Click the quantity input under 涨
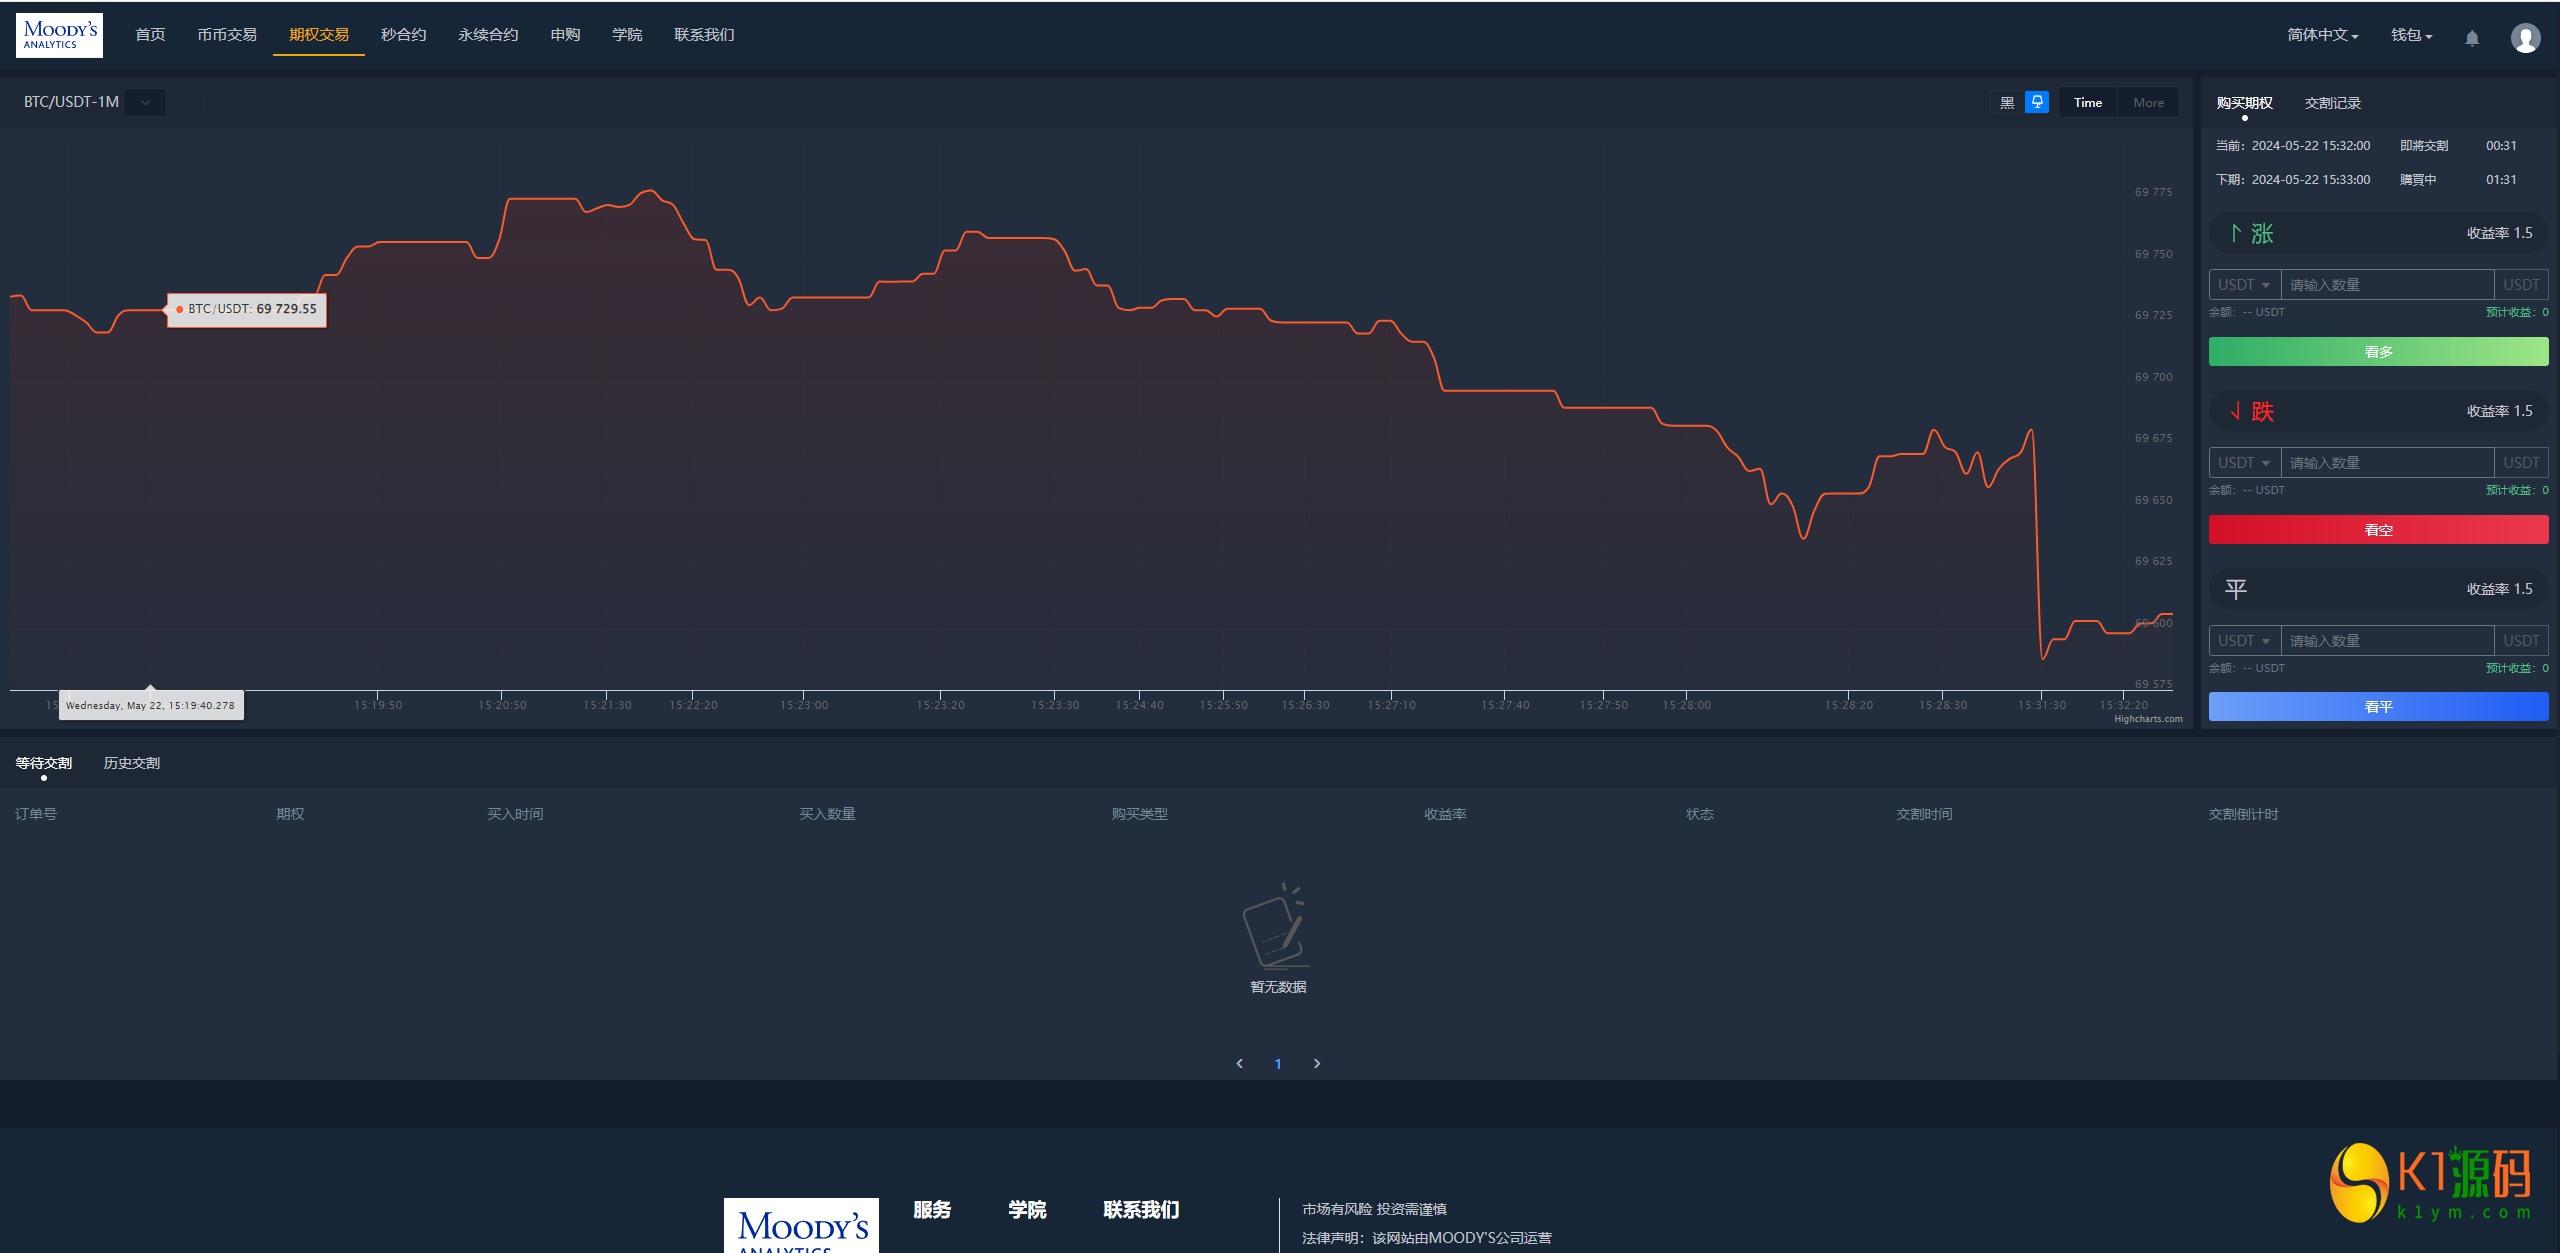2560x1253 pixels. click(x=2386, y=285)
